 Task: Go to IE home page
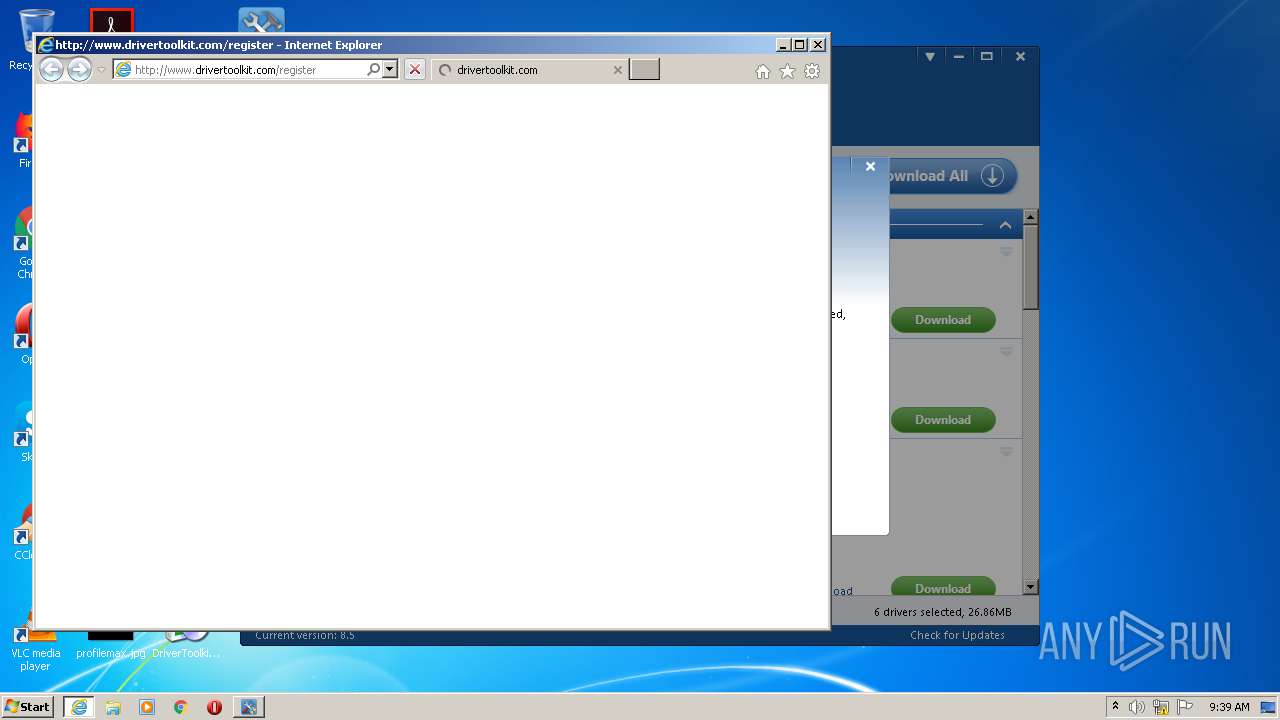(x=763, y=71)
